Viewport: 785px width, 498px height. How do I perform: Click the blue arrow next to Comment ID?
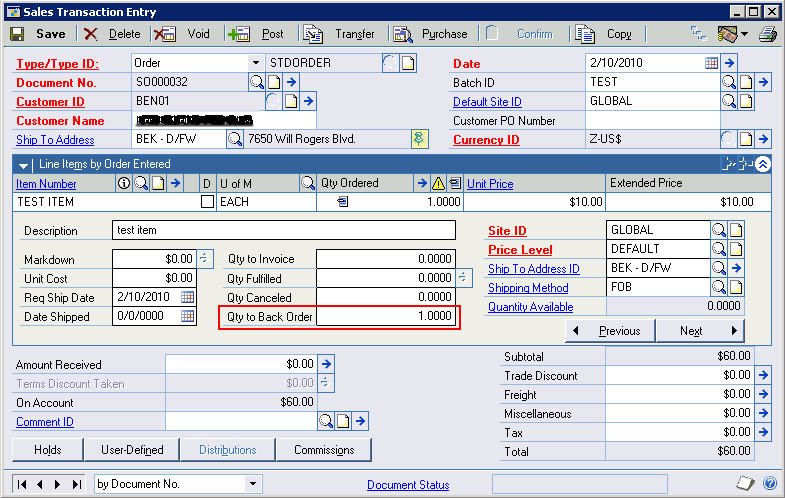tap(360, 421)
